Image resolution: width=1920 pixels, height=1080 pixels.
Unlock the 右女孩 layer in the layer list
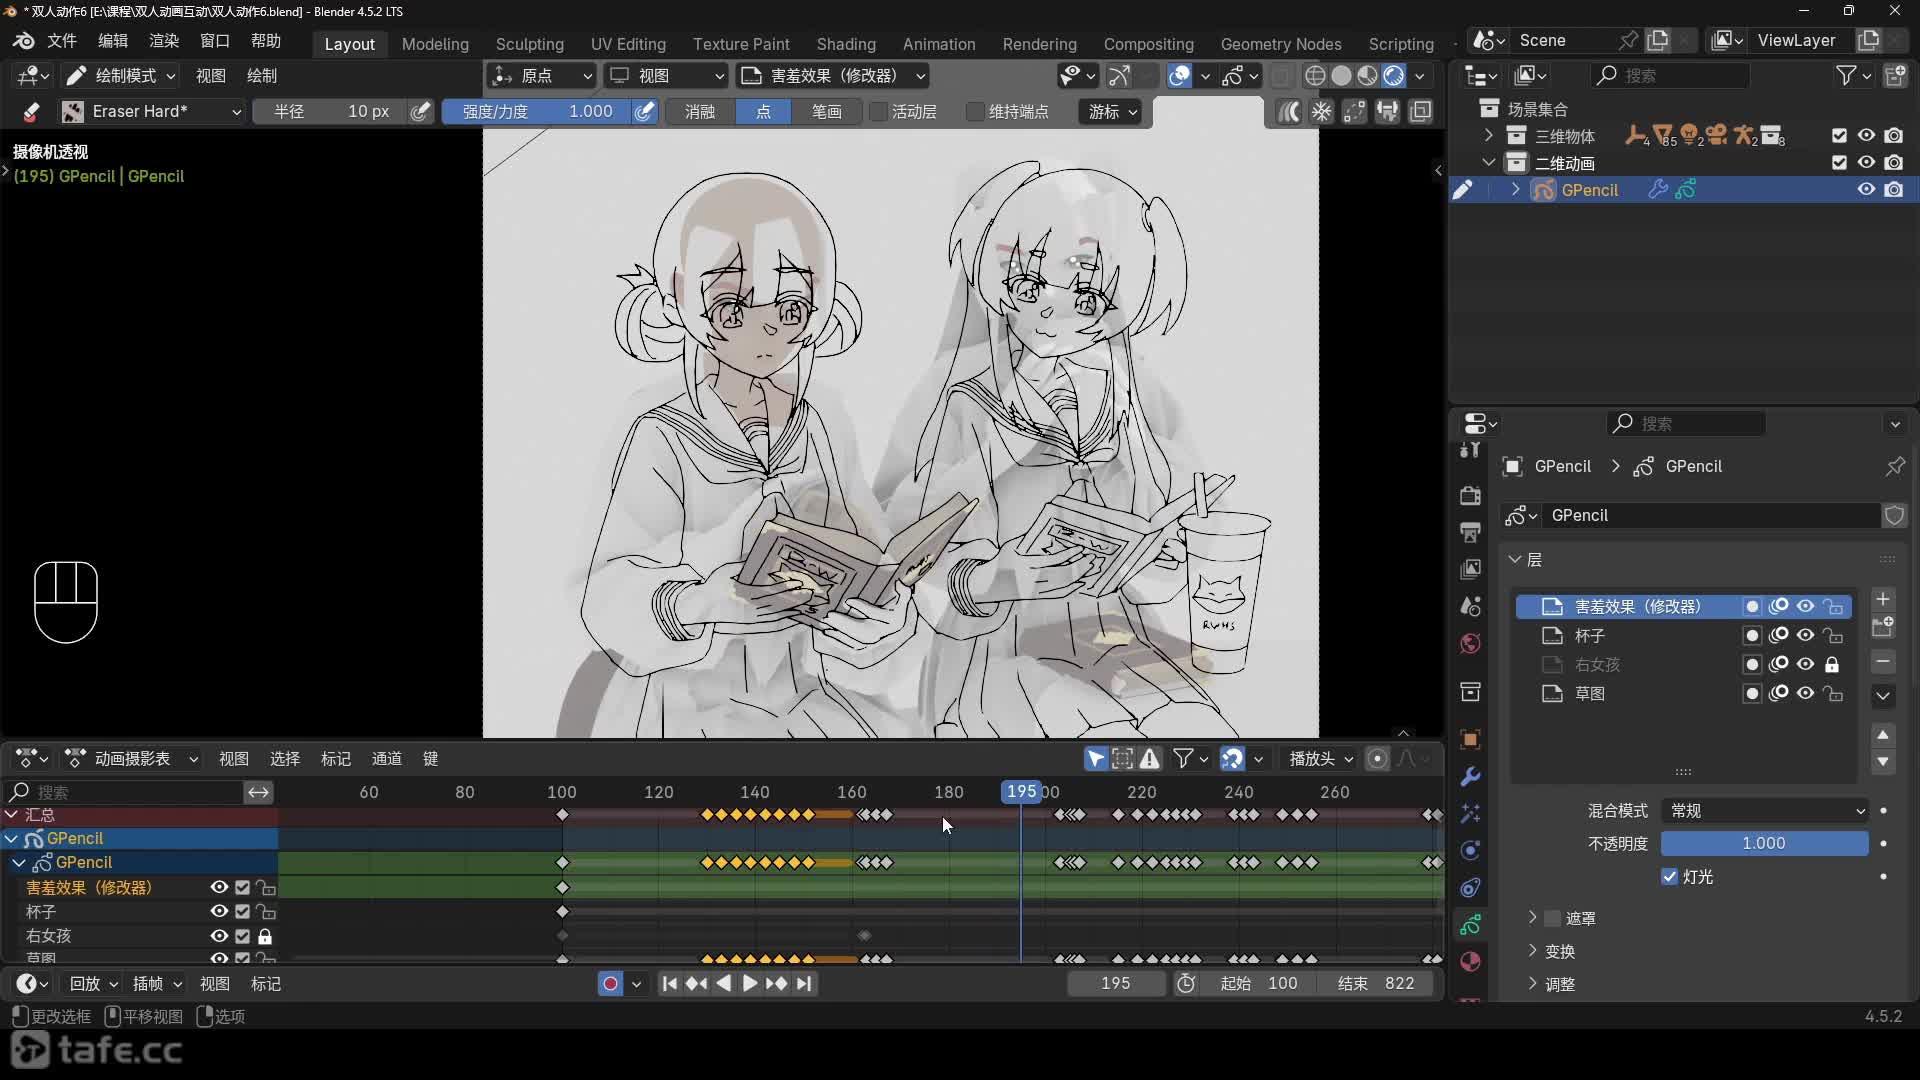click(x=1832, y=665)
